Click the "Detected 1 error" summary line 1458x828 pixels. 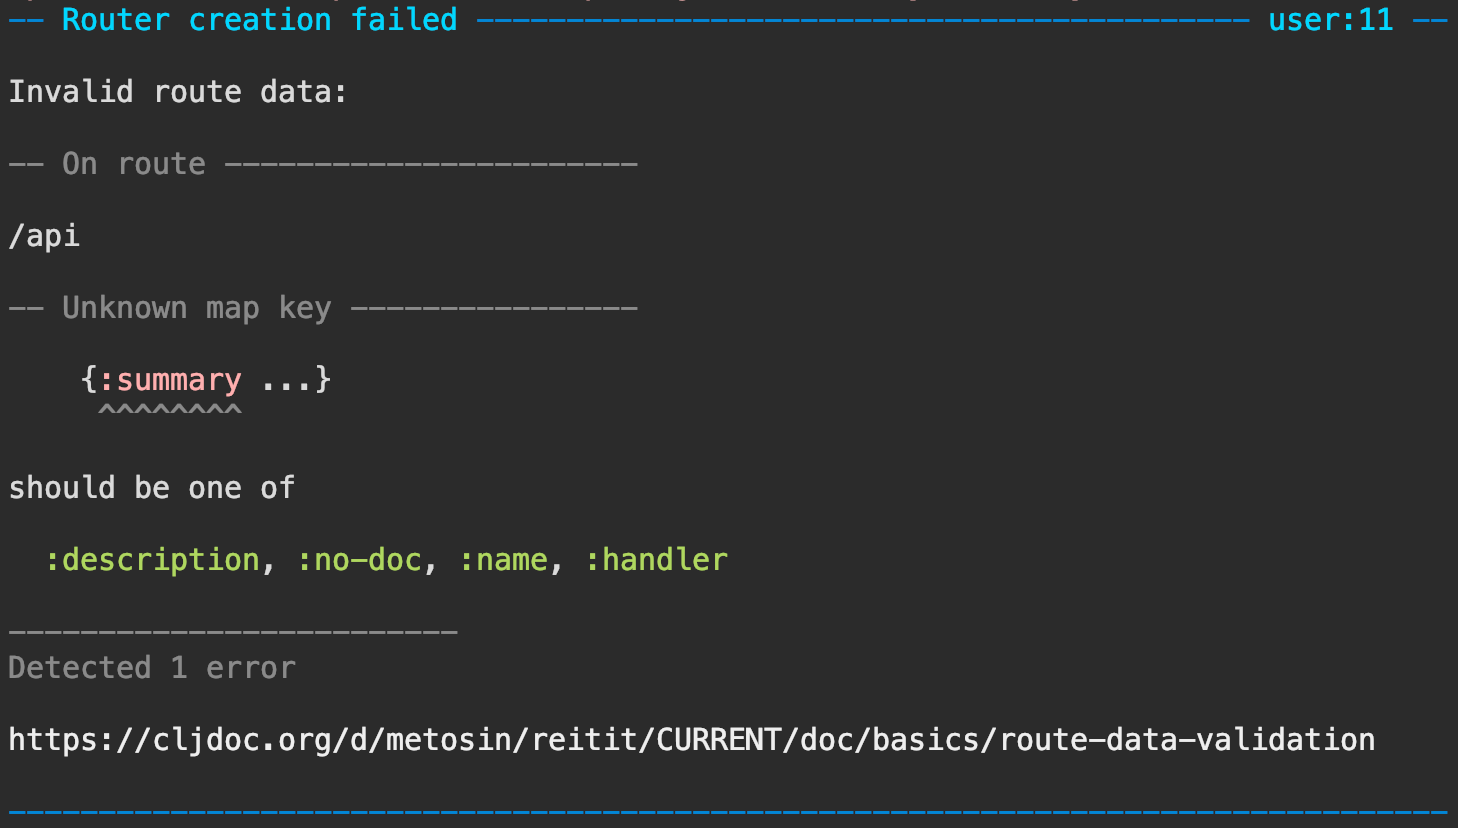point(152,668)
